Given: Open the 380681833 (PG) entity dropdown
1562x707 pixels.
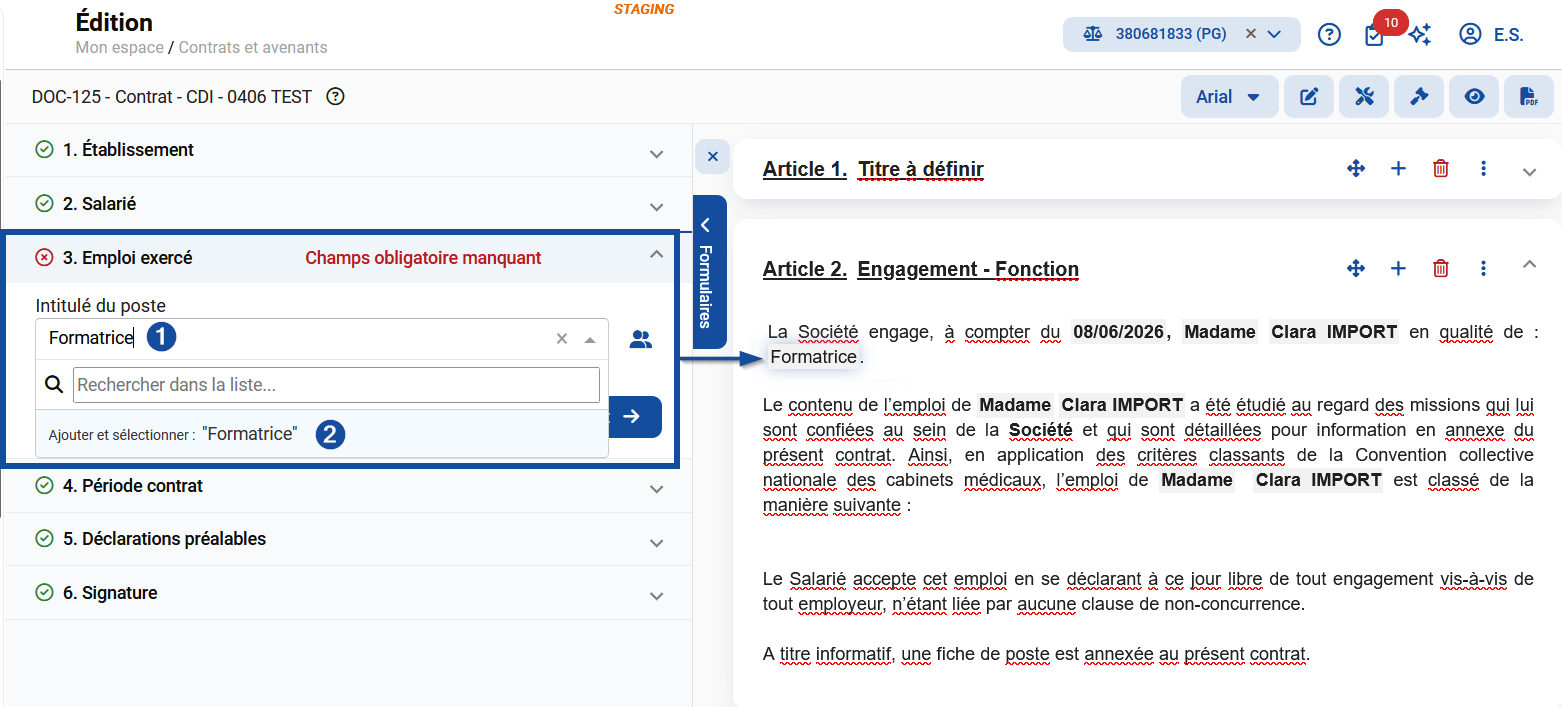Looking at the screenshot, I should 1274,34.
